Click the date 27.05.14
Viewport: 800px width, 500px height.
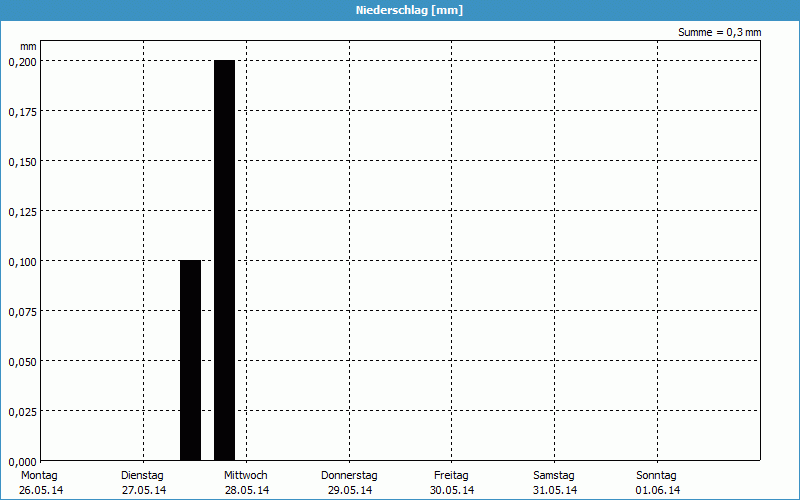tap(144, 491)
